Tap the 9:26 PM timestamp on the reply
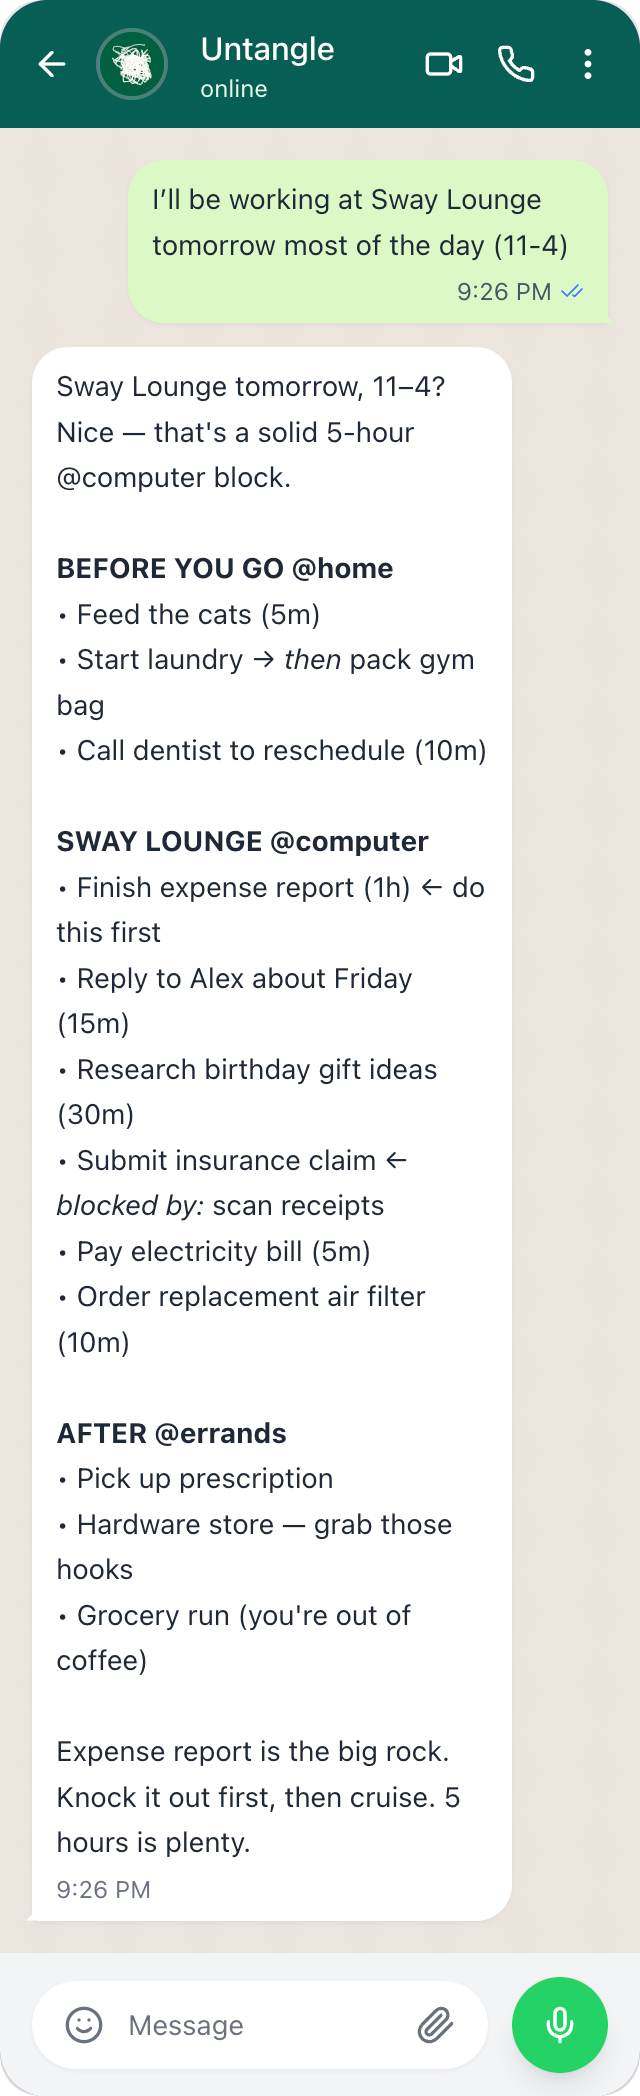 click(x=103, y=1889)
